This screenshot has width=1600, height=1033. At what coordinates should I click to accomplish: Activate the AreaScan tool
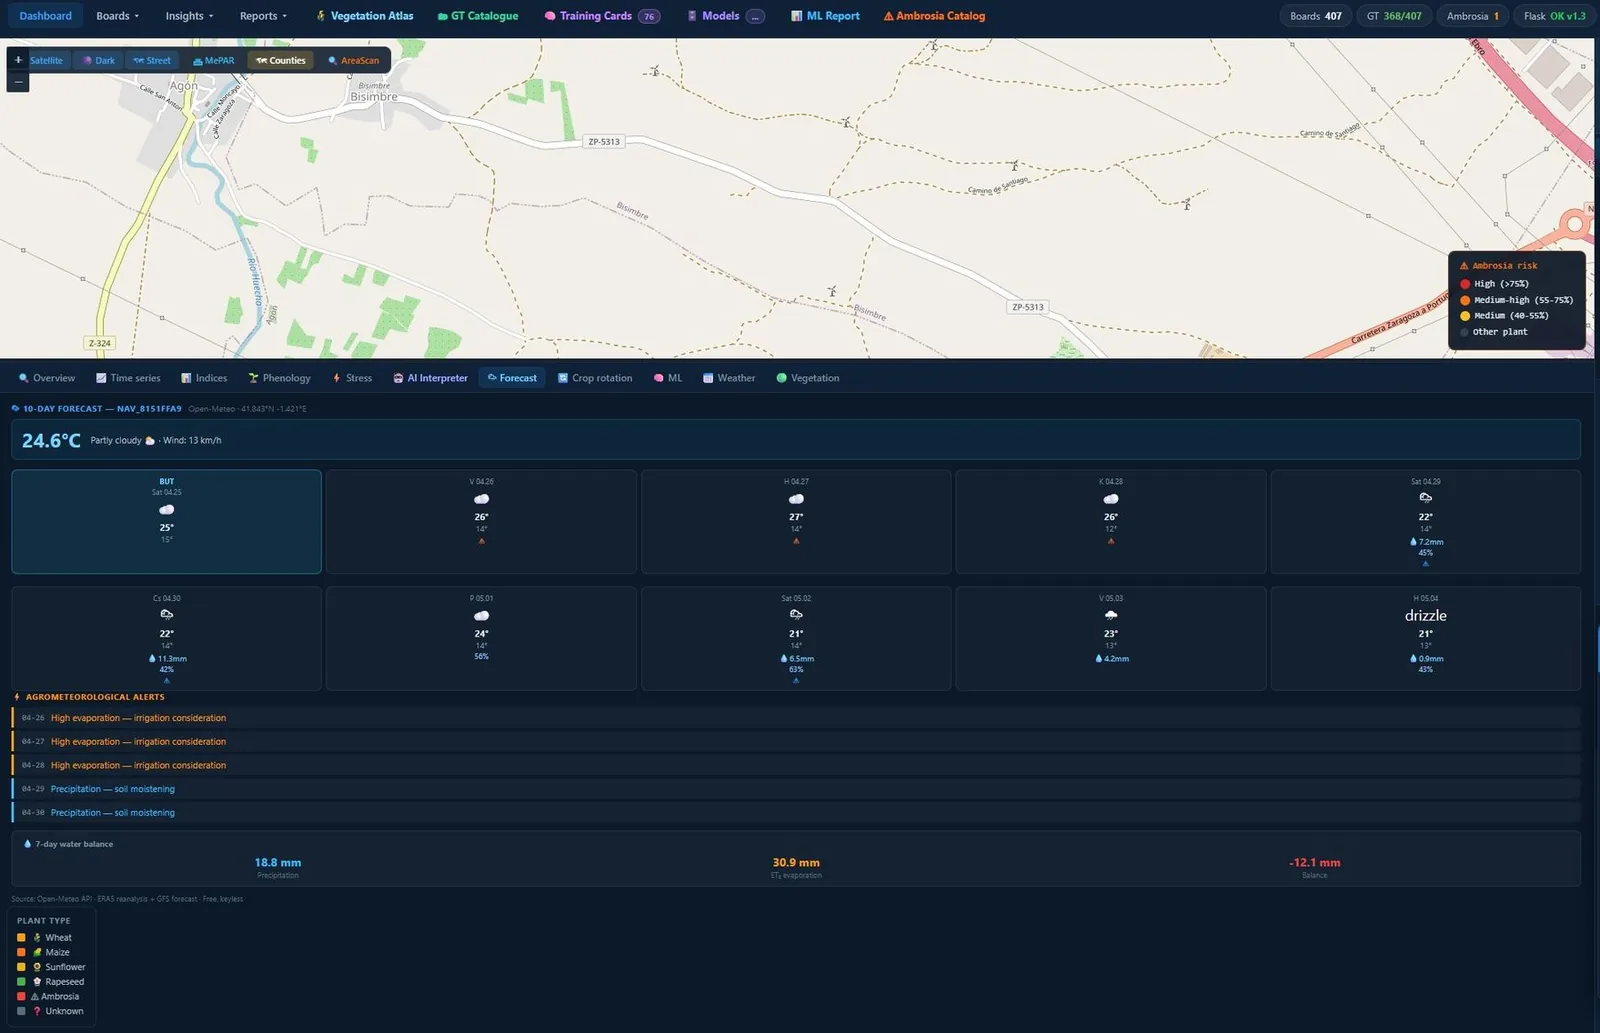(354, 60)
